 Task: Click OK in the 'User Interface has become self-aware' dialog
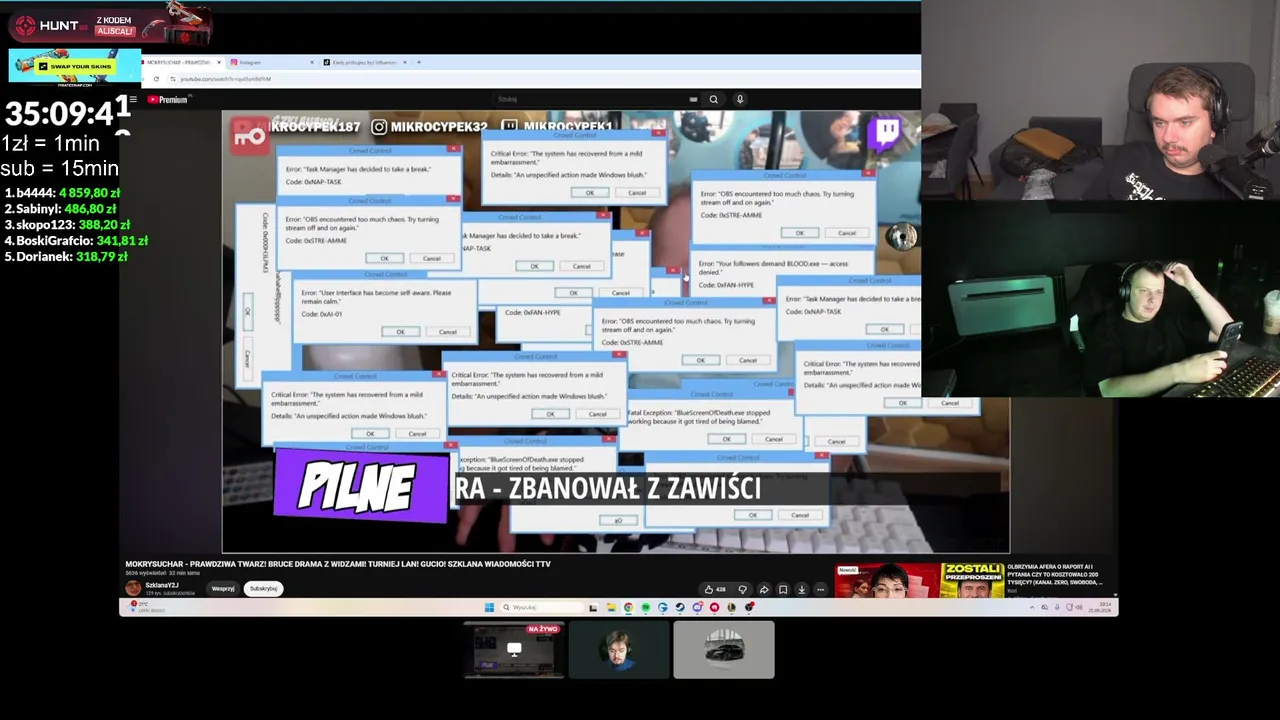[400, 332]
